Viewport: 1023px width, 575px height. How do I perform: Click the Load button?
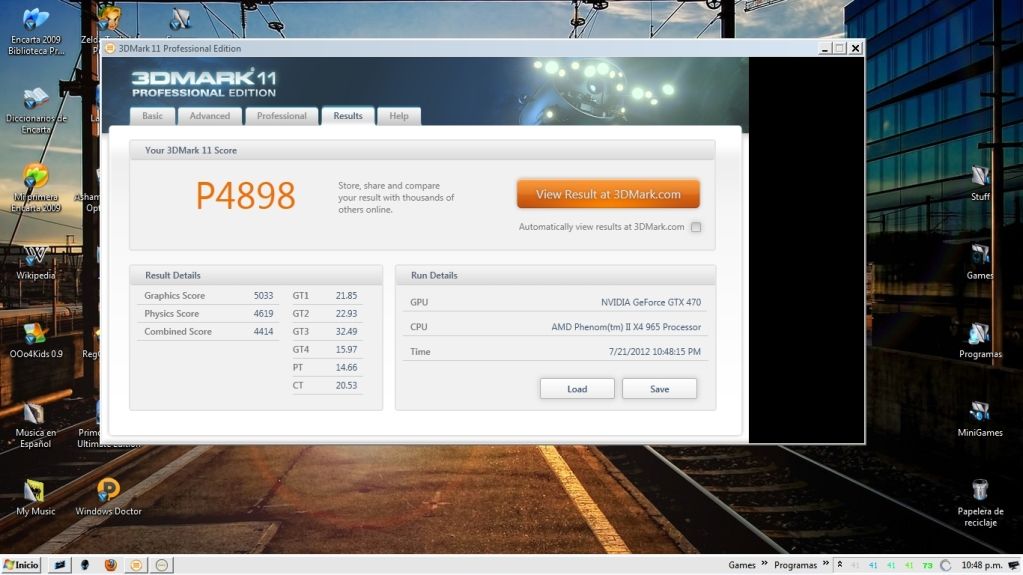(577, 388)
